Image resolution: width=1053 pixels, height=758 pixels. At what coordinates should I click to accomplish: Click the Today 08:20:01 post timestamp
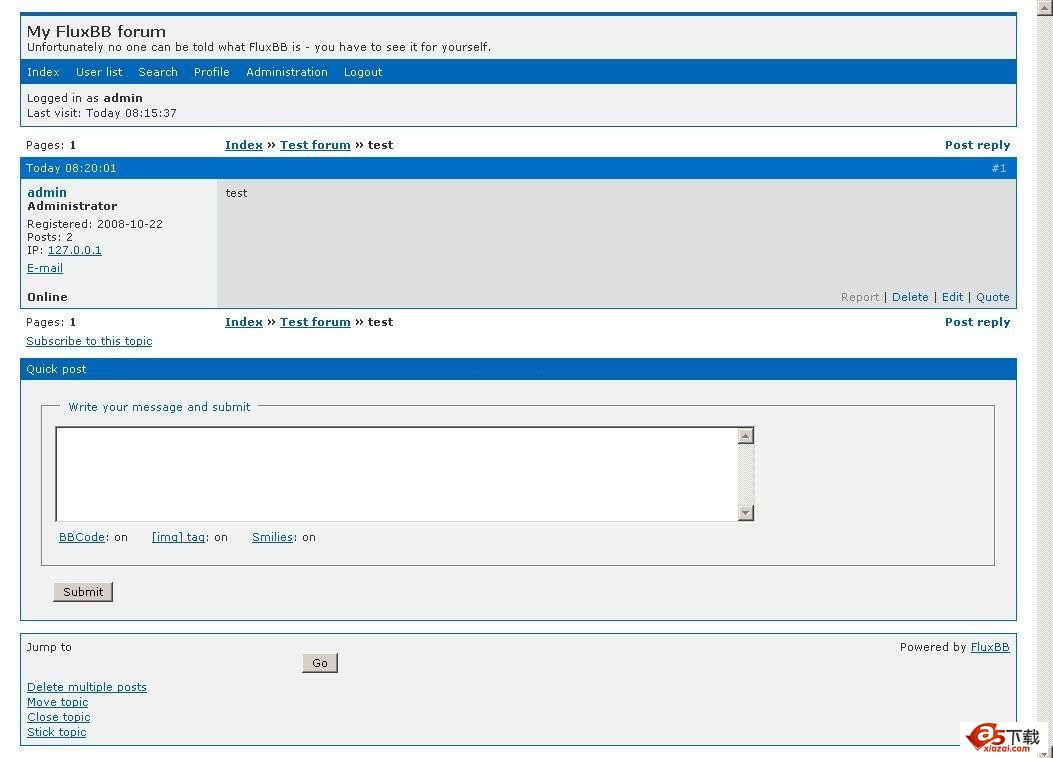pyautogui.click(x=71, y=168)
